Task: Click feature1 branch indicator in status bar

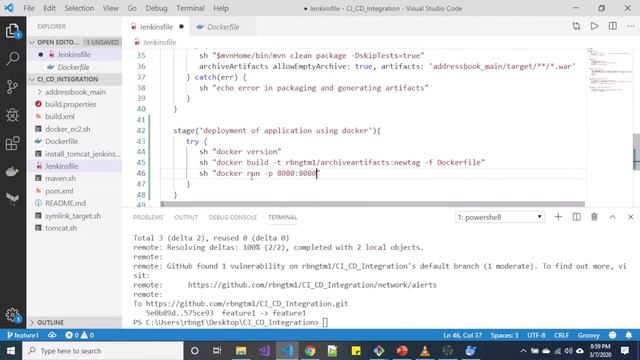Action: (x=23, y=335)
